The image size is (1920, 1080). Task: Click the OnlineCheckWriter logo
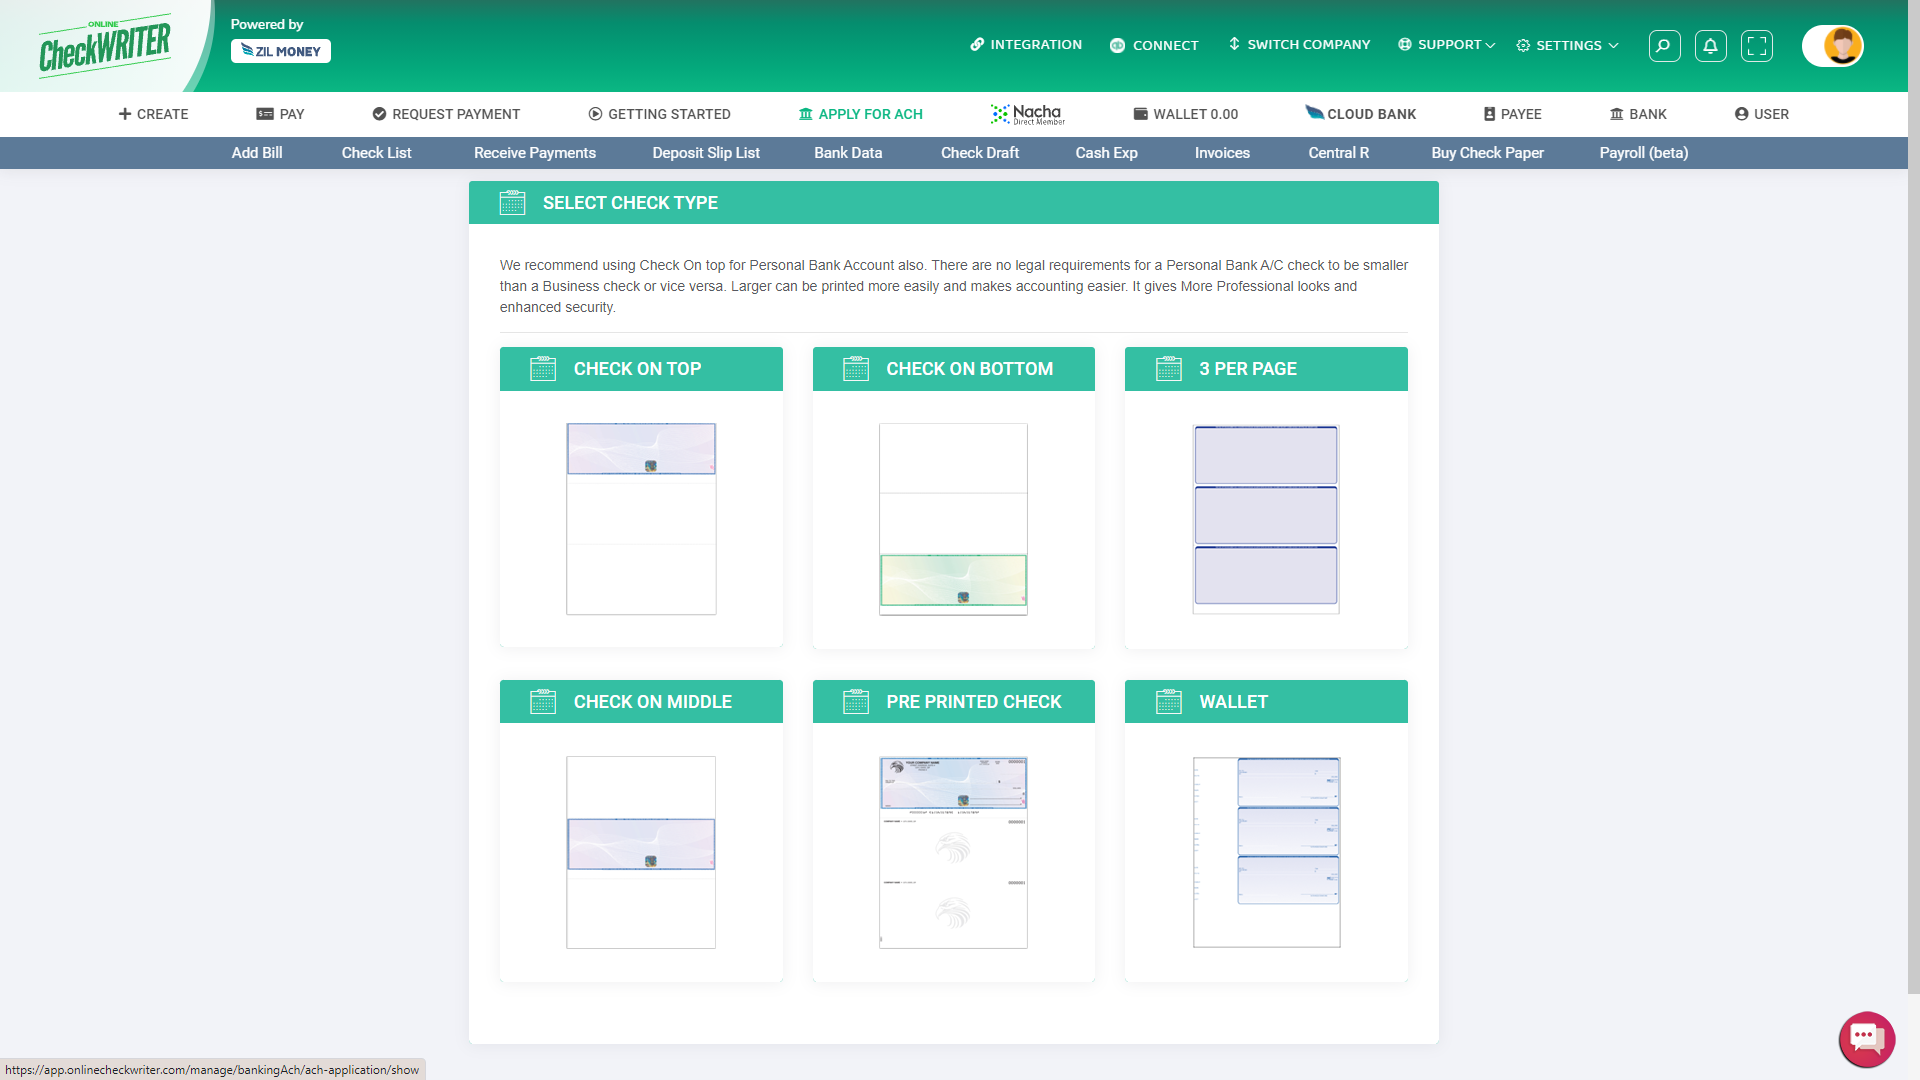[104, 46]
